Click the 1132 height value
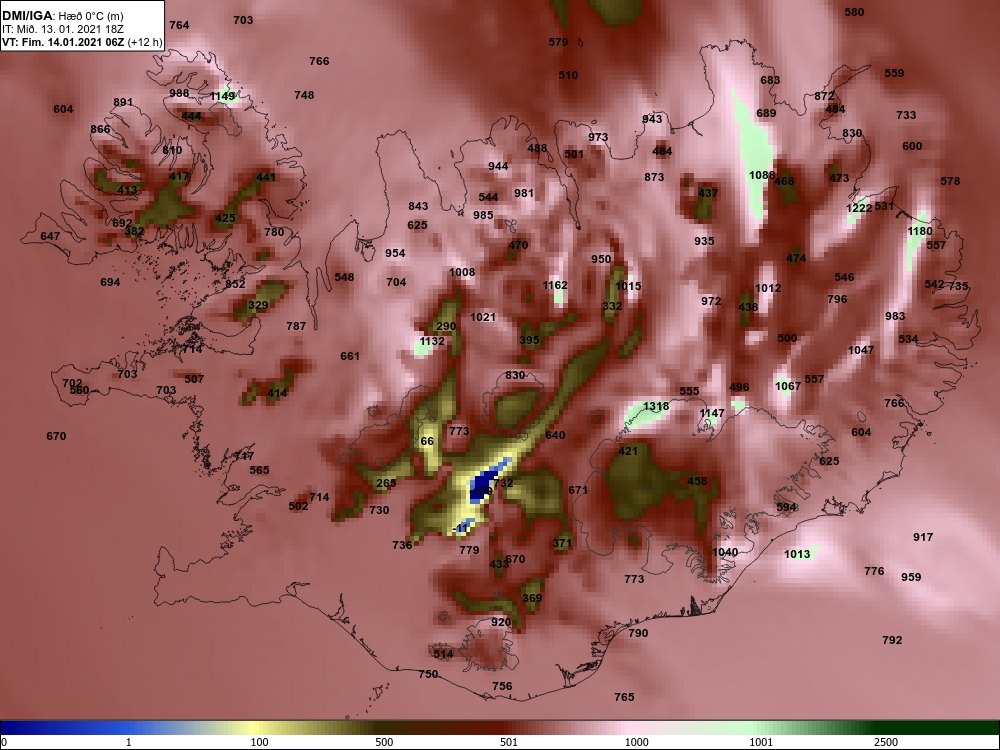 point(432,341)
